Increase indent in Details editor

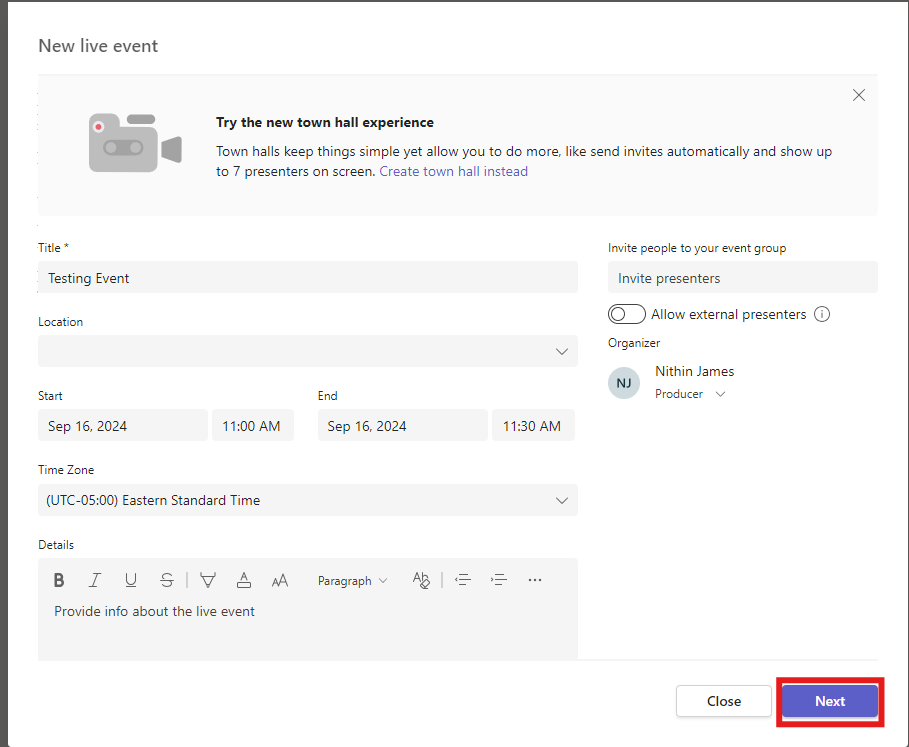pos(499,580)
